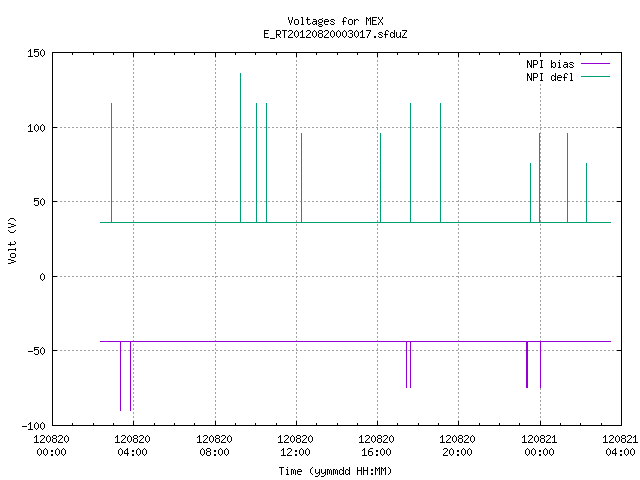Click the y-axis tick value 100
The image size is (640, 480).
36,128
